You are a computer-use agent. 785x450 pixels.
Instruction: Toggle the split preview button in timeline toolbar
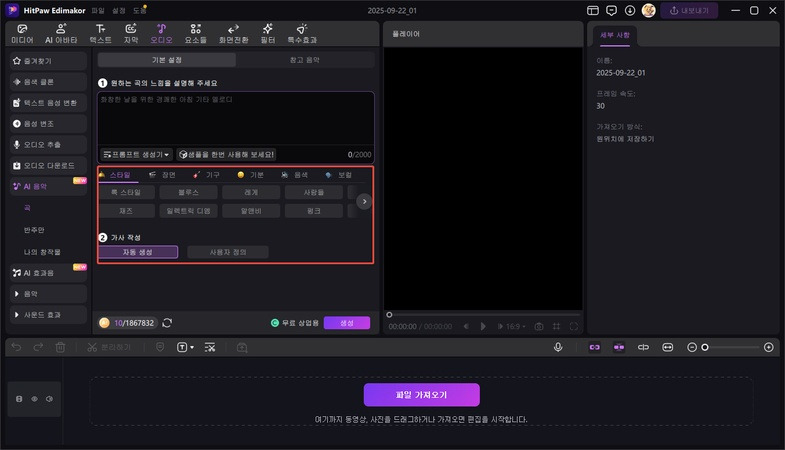(643, 347)
